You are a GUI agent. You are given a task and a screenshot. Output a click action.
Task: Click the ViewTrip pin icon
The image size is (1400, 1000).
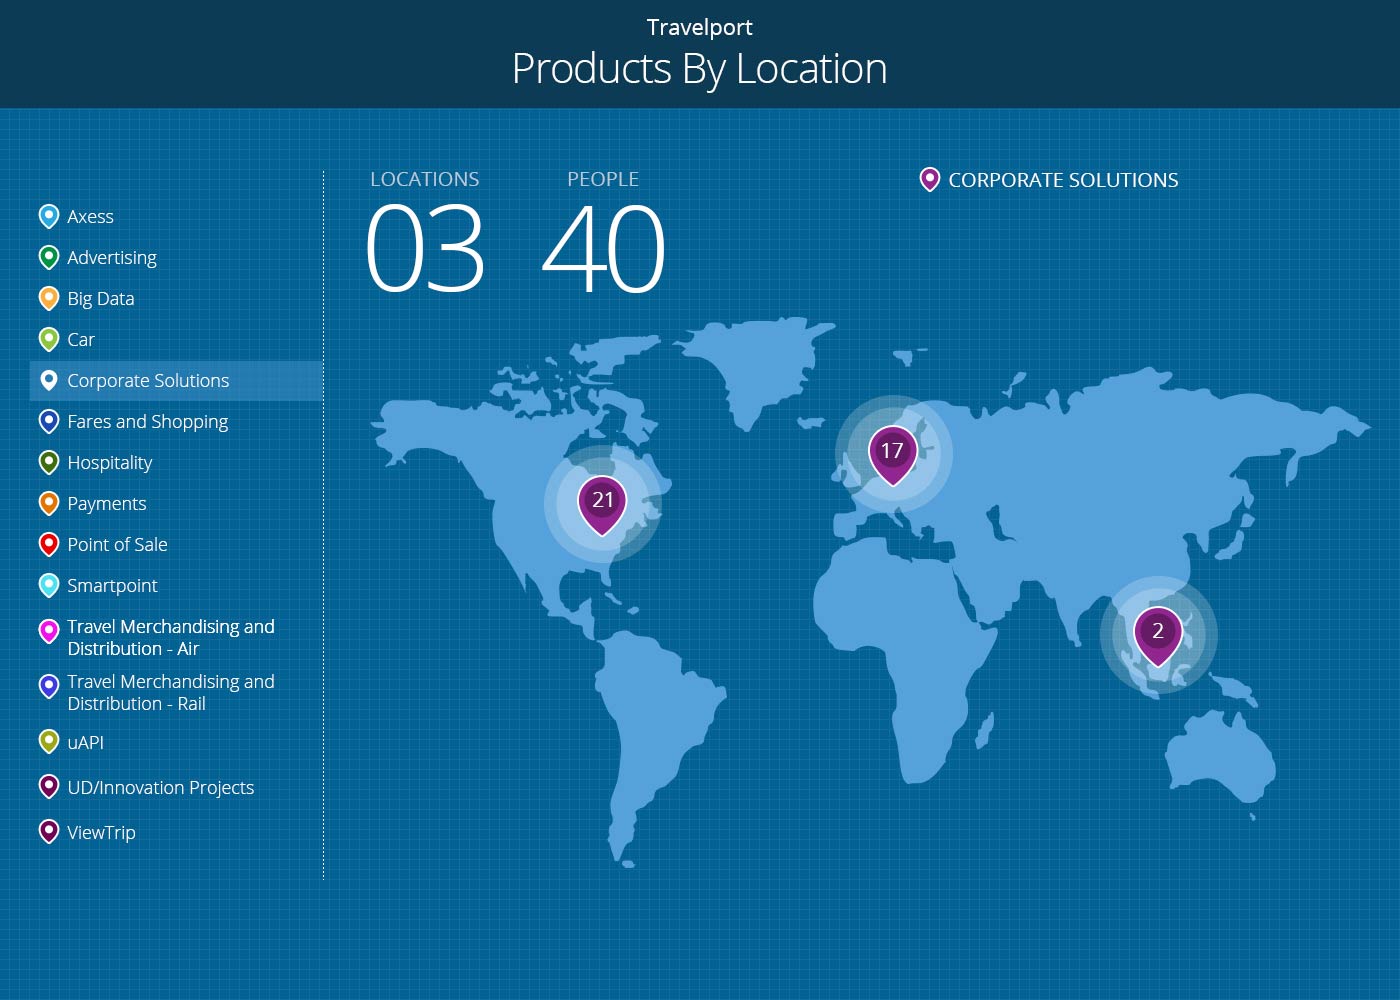[x=48, y=831]
